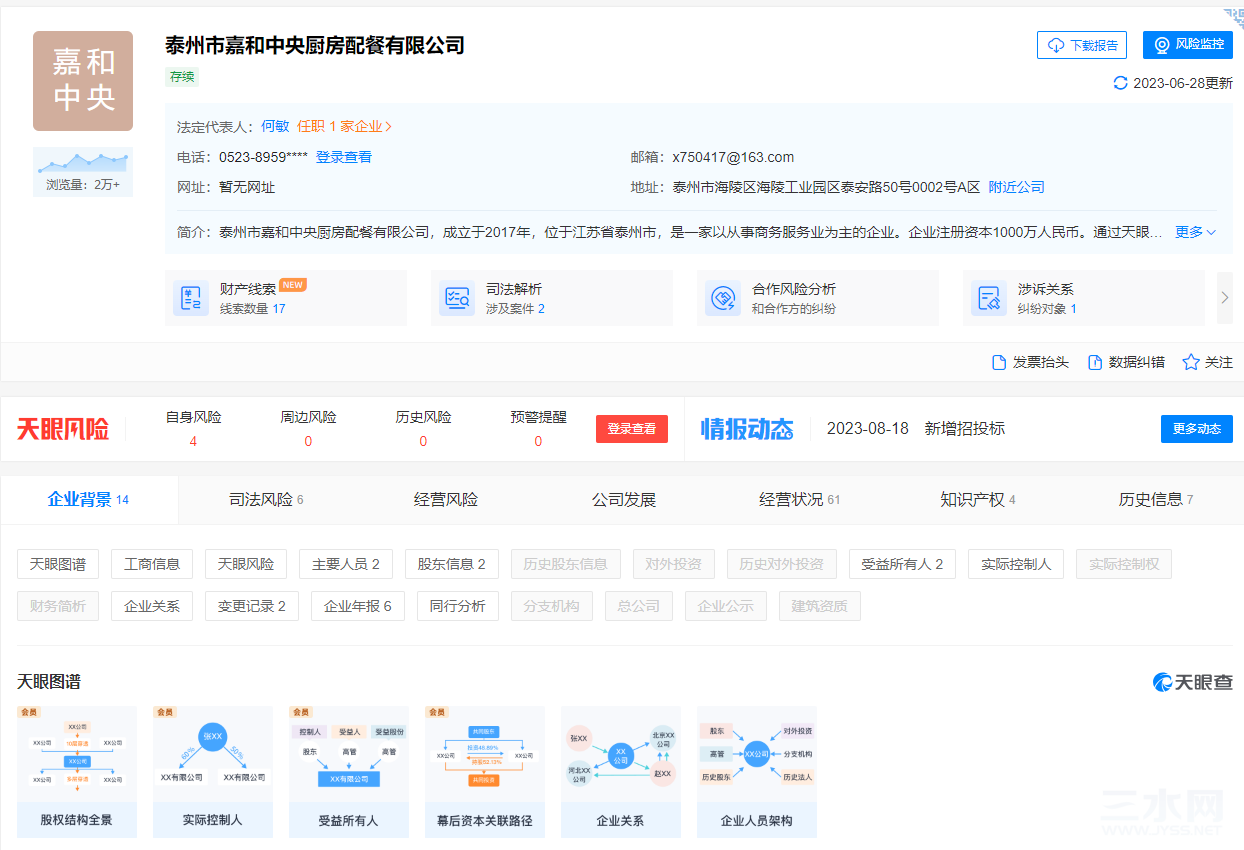This screenshot has height=850, width=1244.
Task: Select the 股东信息 2 tag
Action: (x=452, y=564)
